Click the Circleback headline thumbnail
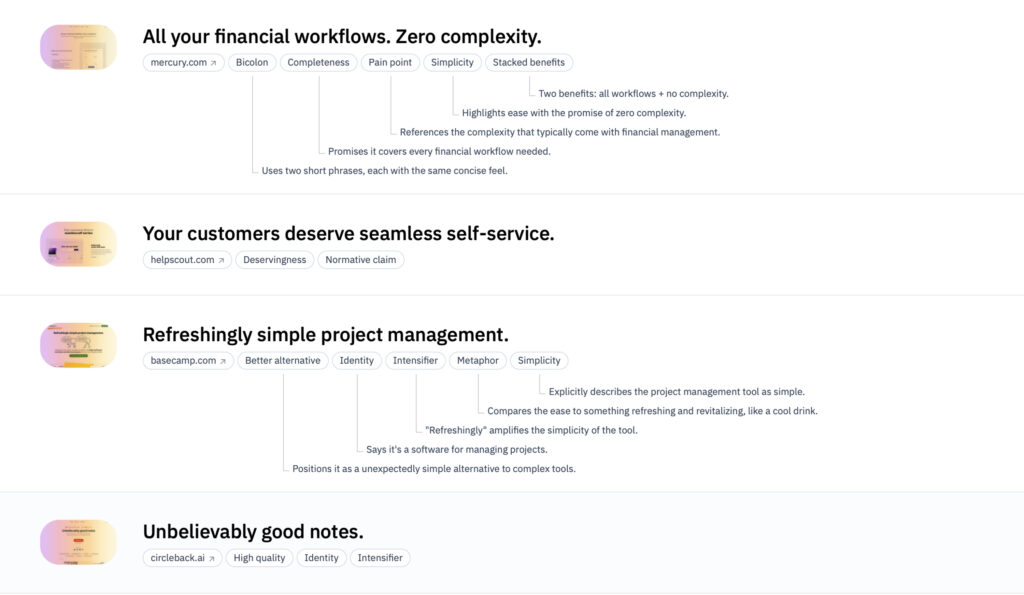 [x=78, y=542]
